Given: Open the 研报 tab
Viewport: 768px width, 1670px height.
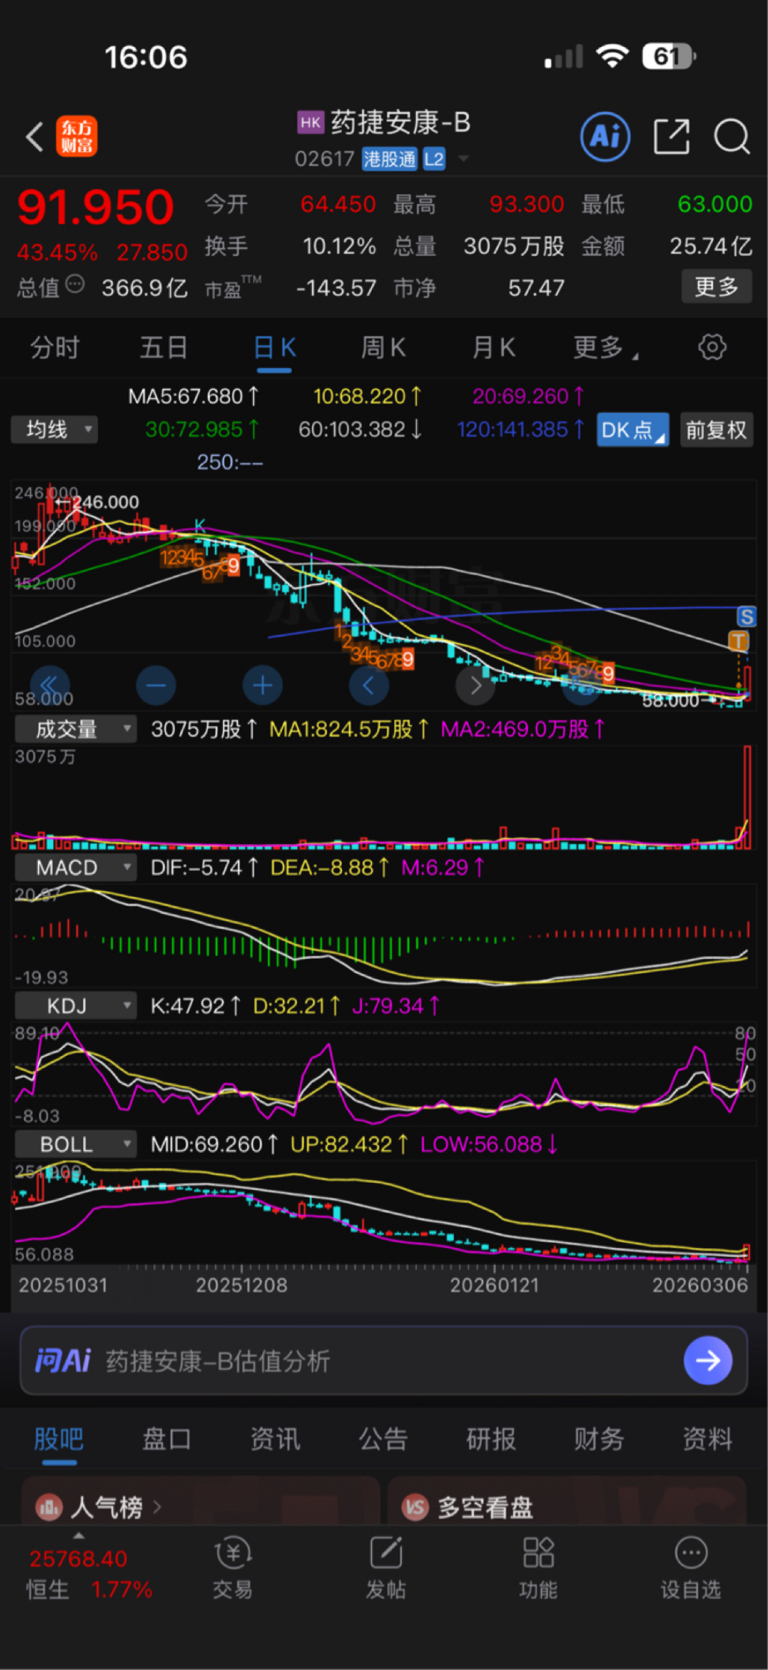Looking at the screenshot, I should coord(492,1438).
